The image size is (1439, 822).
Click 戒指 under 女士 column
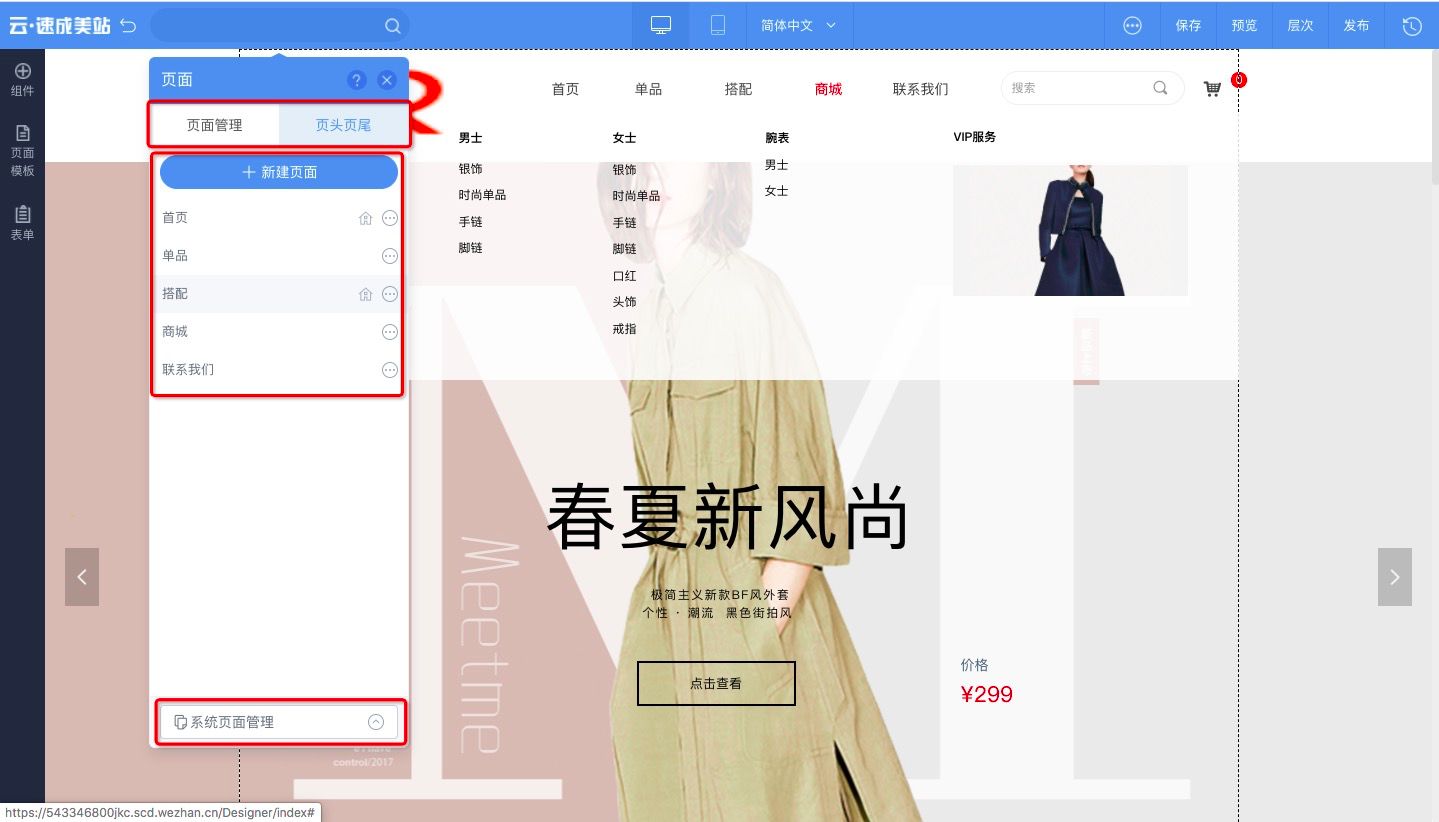click(x=624, y=329)
